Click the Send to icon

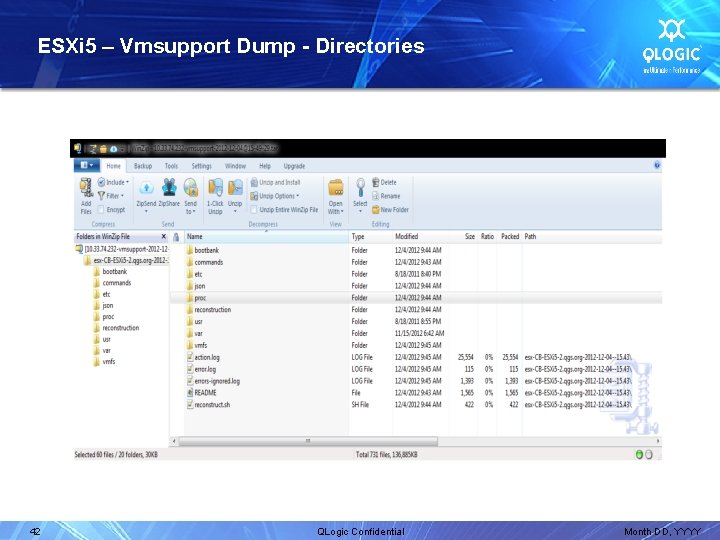click(191, 188)
